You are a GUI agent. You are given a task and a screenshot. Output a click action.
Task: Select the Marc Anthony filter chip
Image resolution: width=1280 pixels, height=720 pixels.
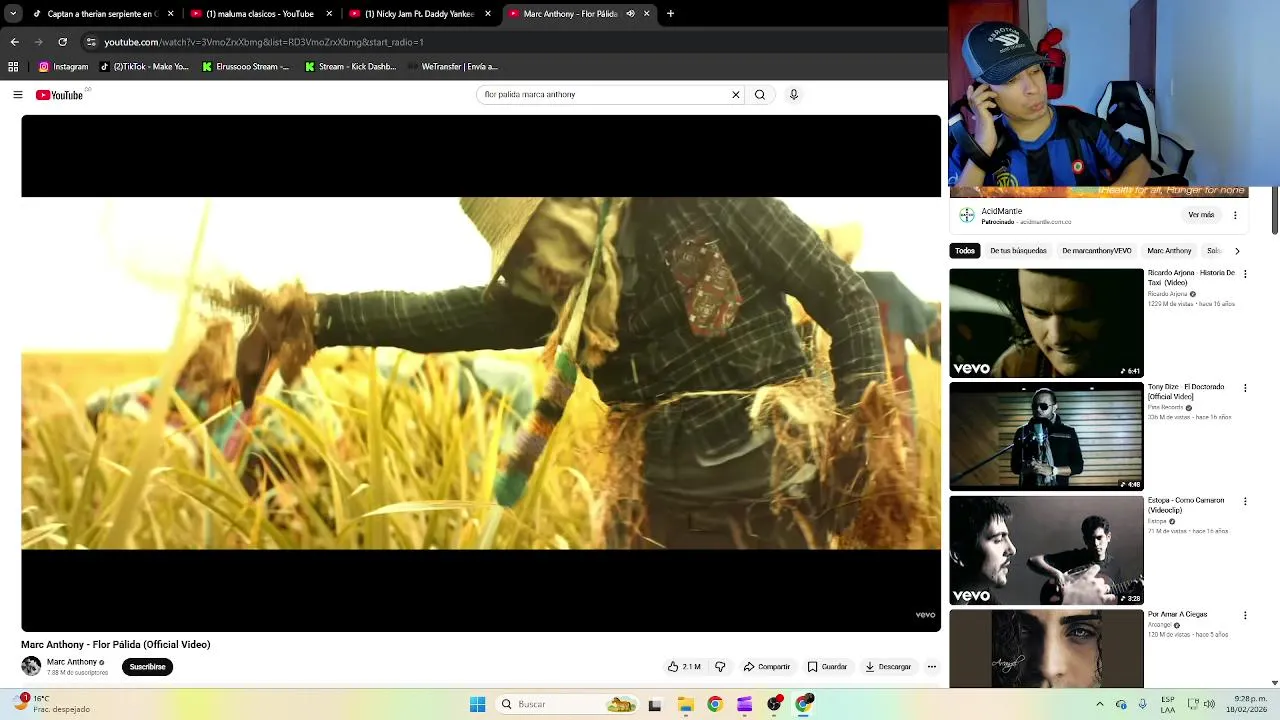[1169, 251]
